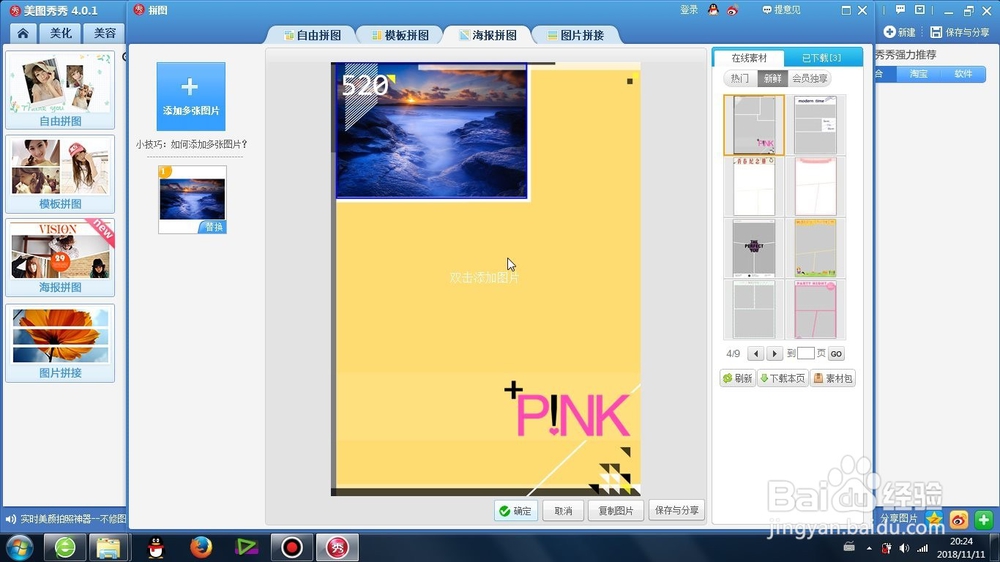The height and width of the screenshot is (562, 1000).
Task: Click 复制图片 button
Action: tap(615, 511)
